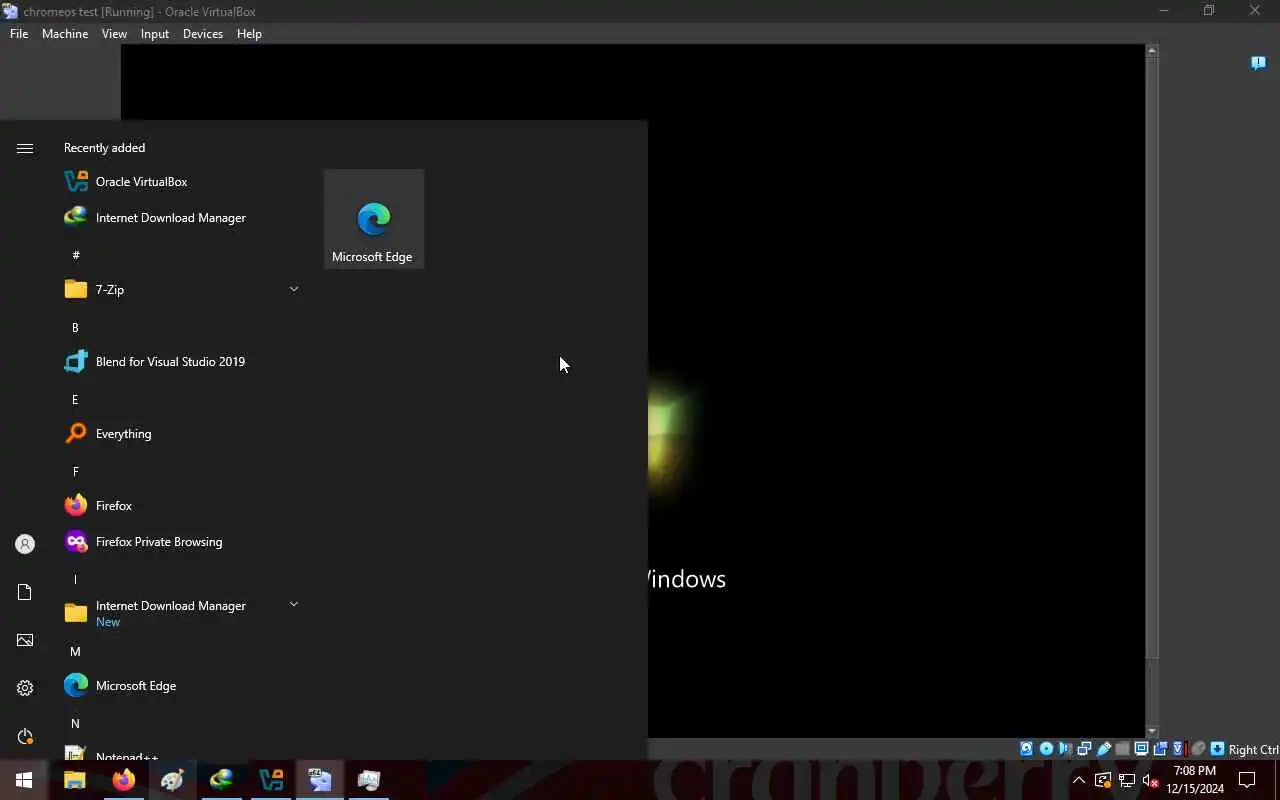Screen dimensions: 1280x800
Task: Open Microsoft Edge in the M section
Action: click(x=180, y=686)
